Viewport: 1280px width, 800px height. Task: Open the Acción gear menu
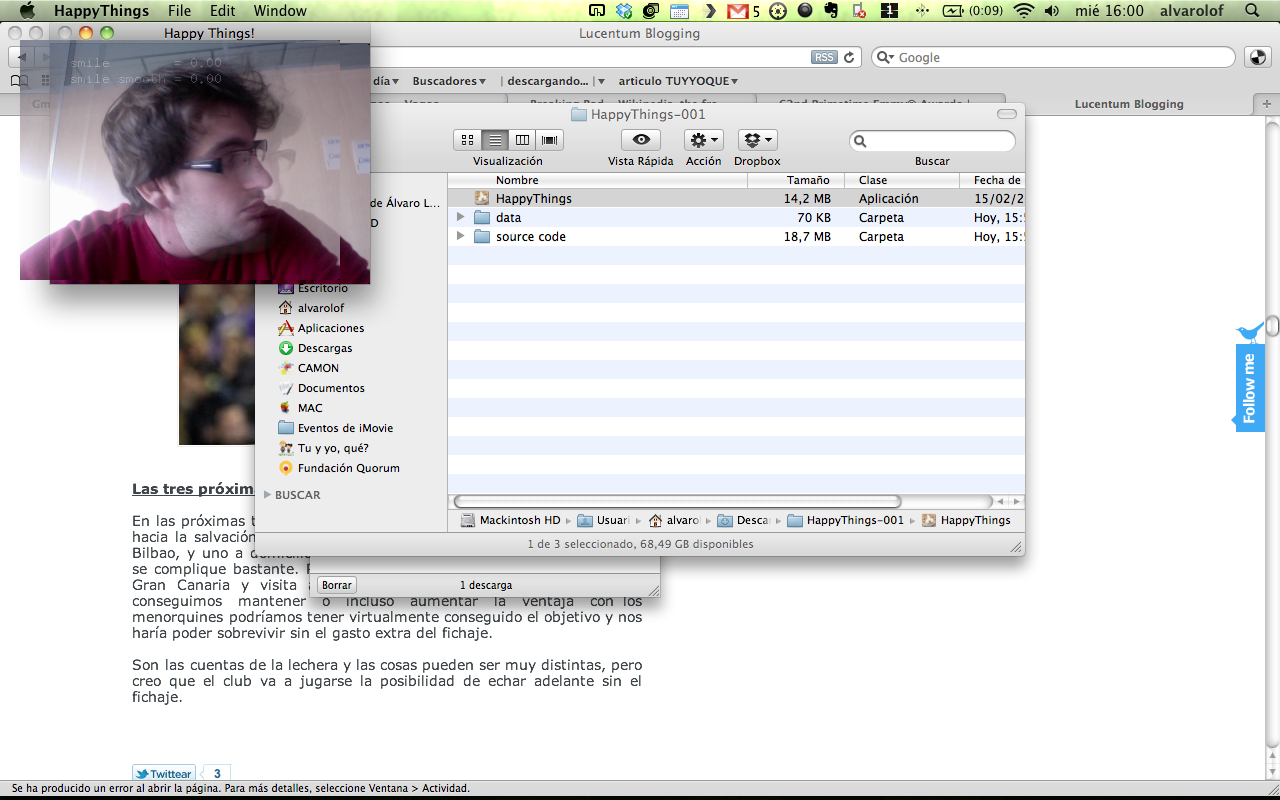coord(704,140)
